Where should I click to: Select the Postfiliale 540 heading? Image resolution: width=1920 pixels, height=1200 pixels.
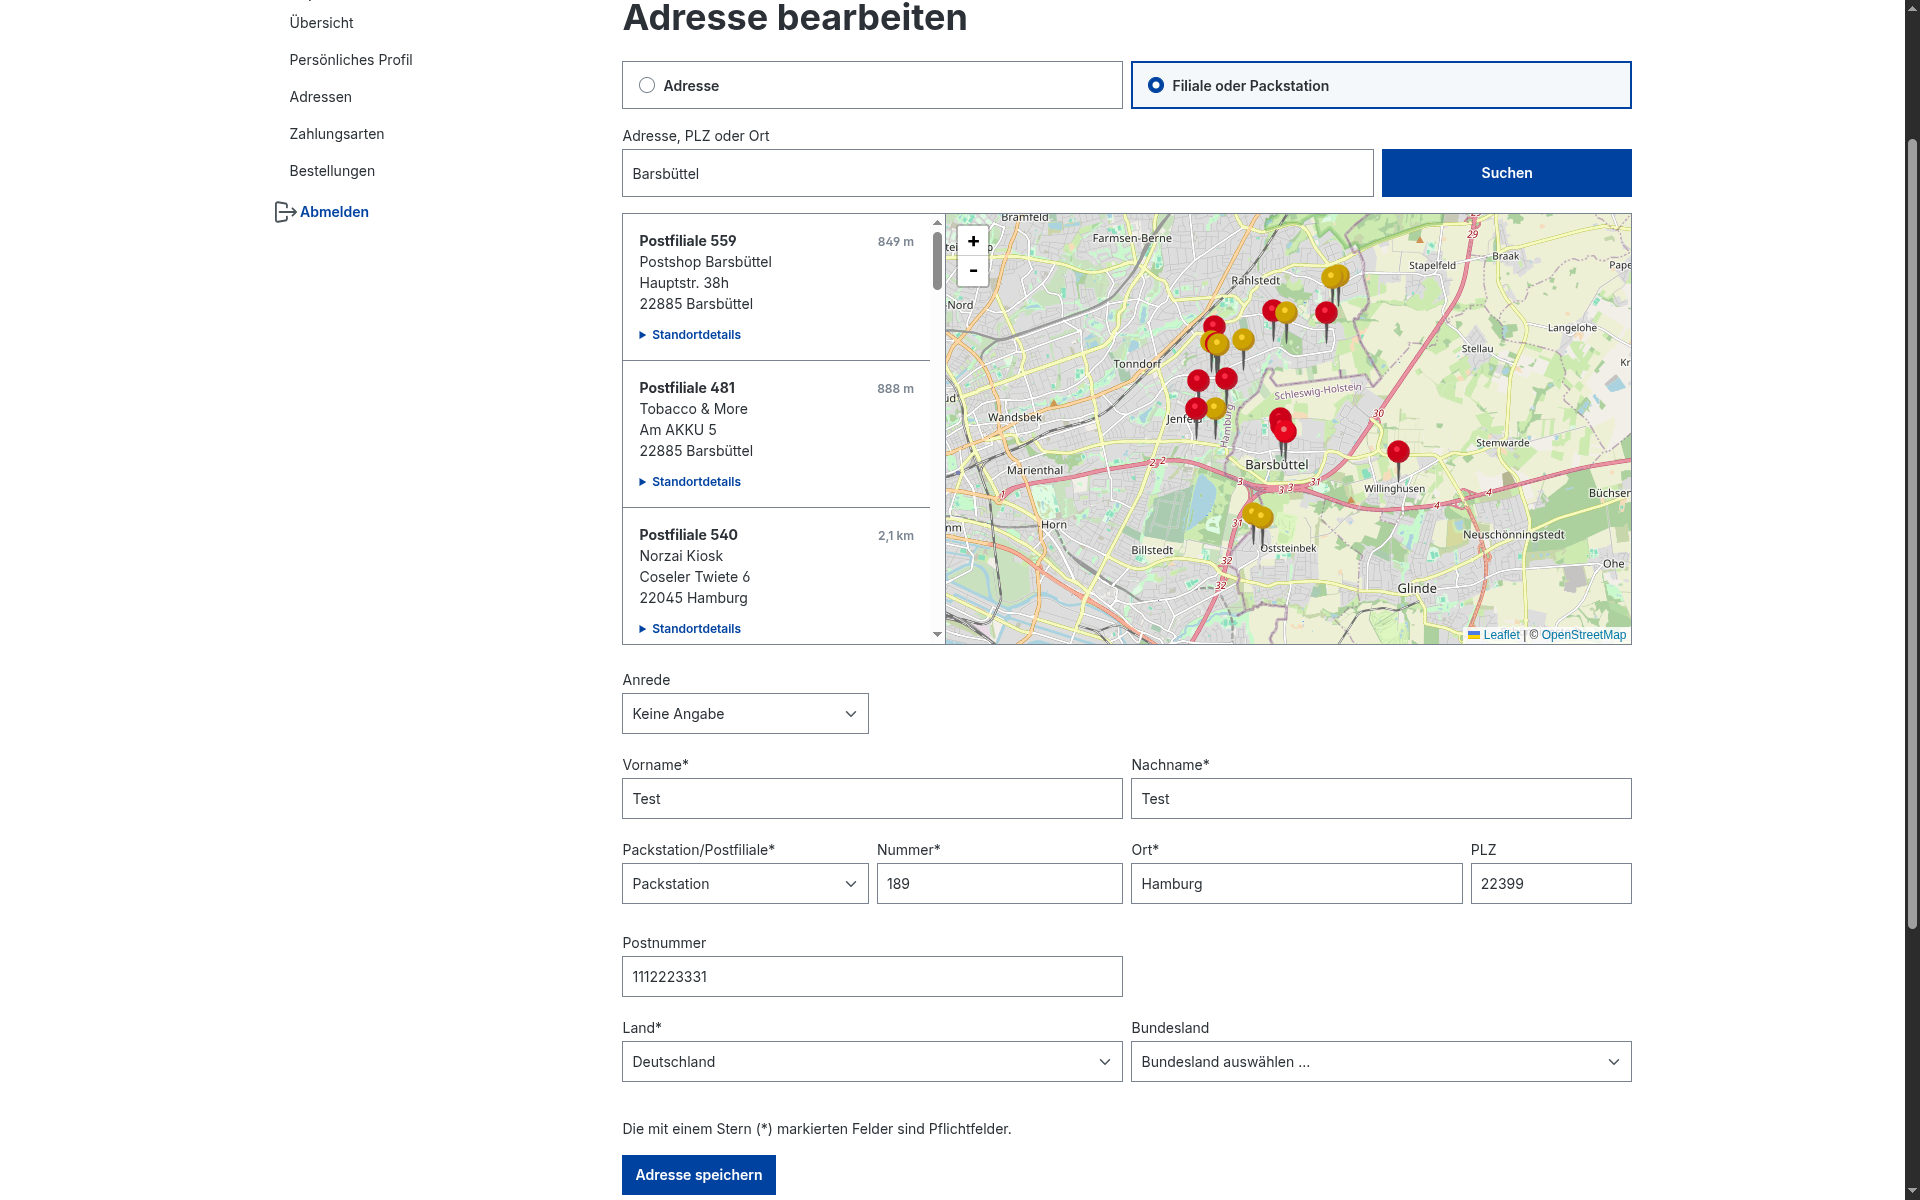tap(688, 535)
